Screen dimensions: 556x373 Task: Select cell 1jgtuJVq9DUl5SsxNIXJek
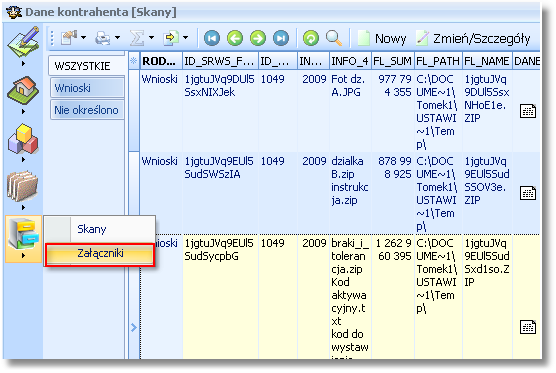point(220,111)
